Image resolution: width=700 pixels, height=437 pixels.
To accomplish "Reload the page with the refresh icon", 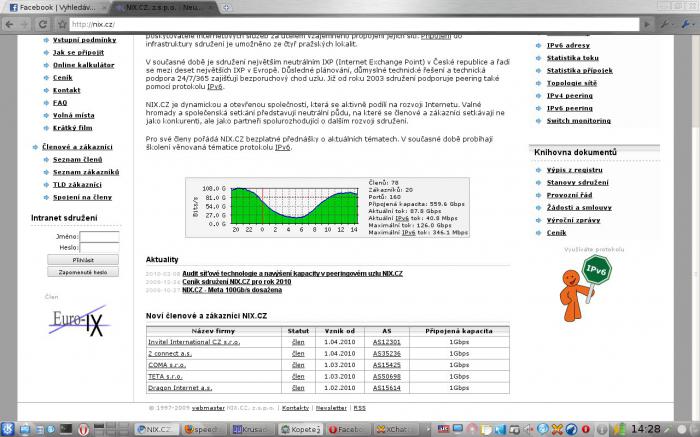I will point(43,24).
